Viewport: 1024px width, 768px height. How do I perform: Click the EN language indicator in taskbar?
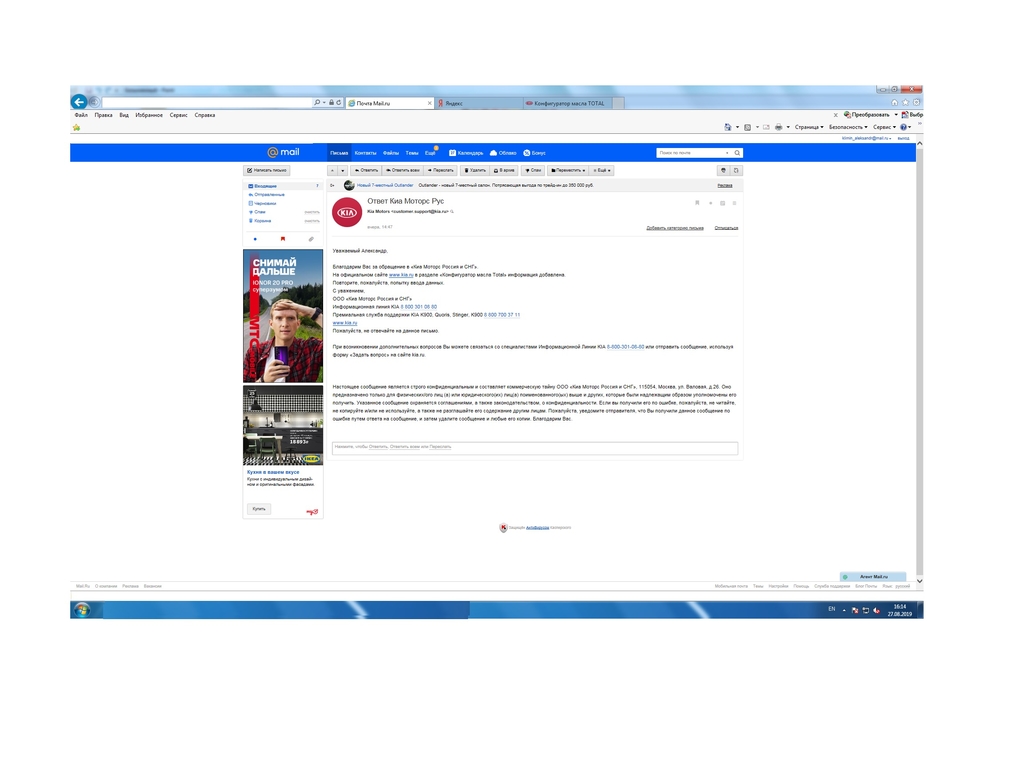coord(831,609)
